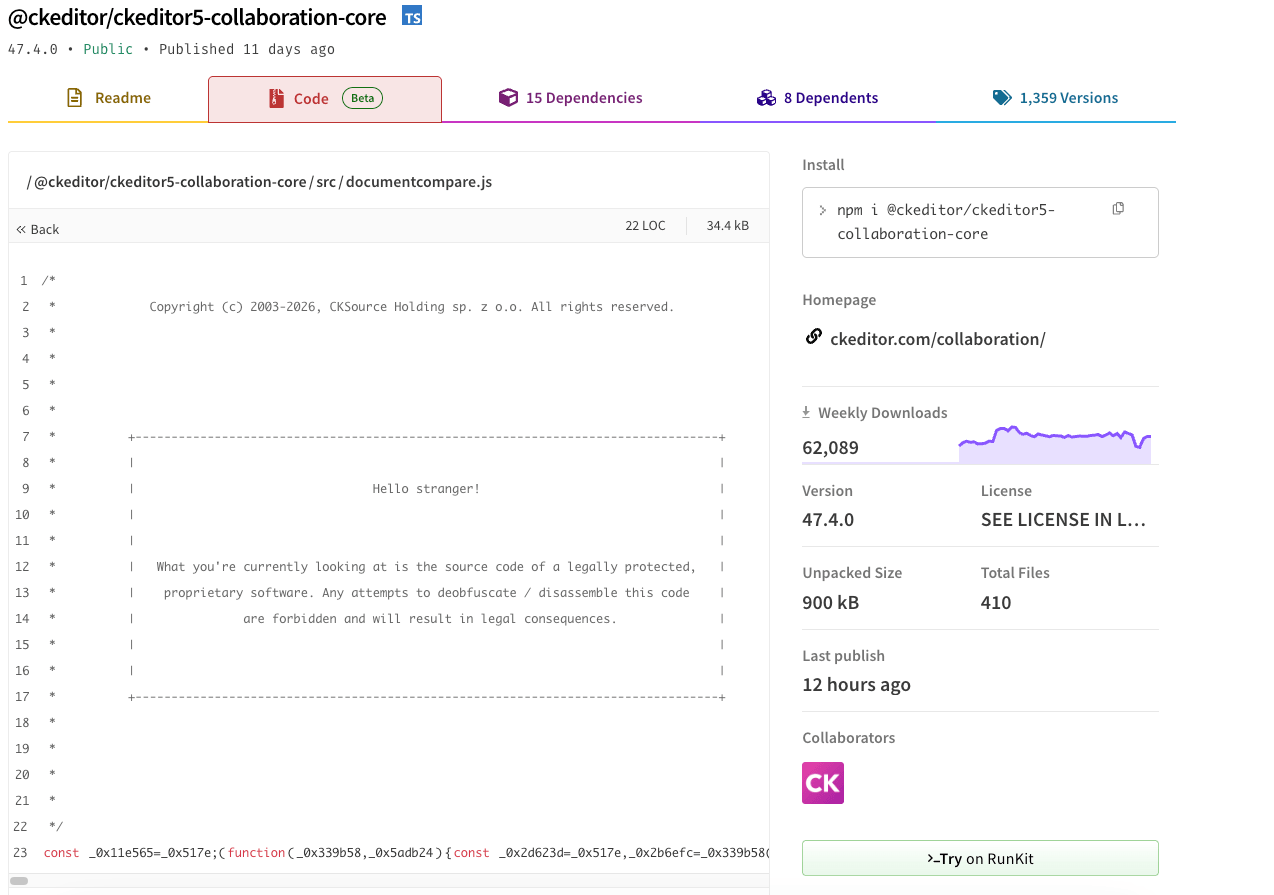Click the weekly downloads trend chart
The height and width of the screenshot is (895, 1274).
(x=1054, y=440)
